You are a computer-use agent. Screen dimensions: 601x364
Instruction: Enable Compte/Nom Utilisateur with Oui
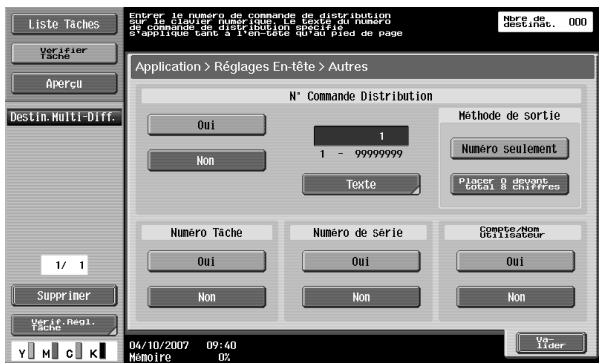(515, 261)
